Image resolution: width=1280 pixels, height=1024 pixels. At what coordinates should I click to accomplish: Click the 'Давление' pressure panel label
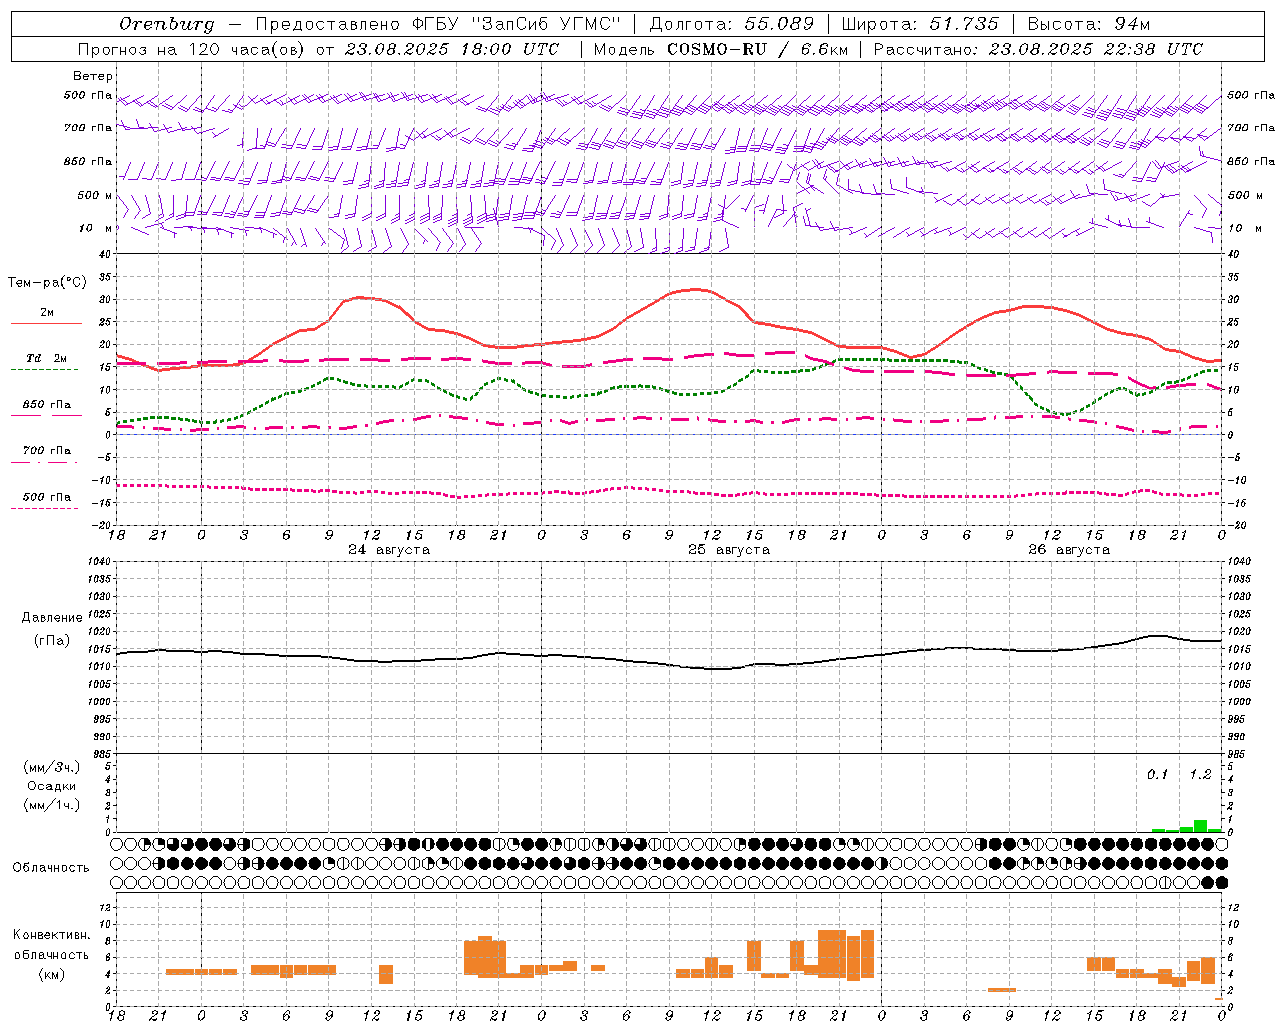pyautogui.click(x=52, y=618)
